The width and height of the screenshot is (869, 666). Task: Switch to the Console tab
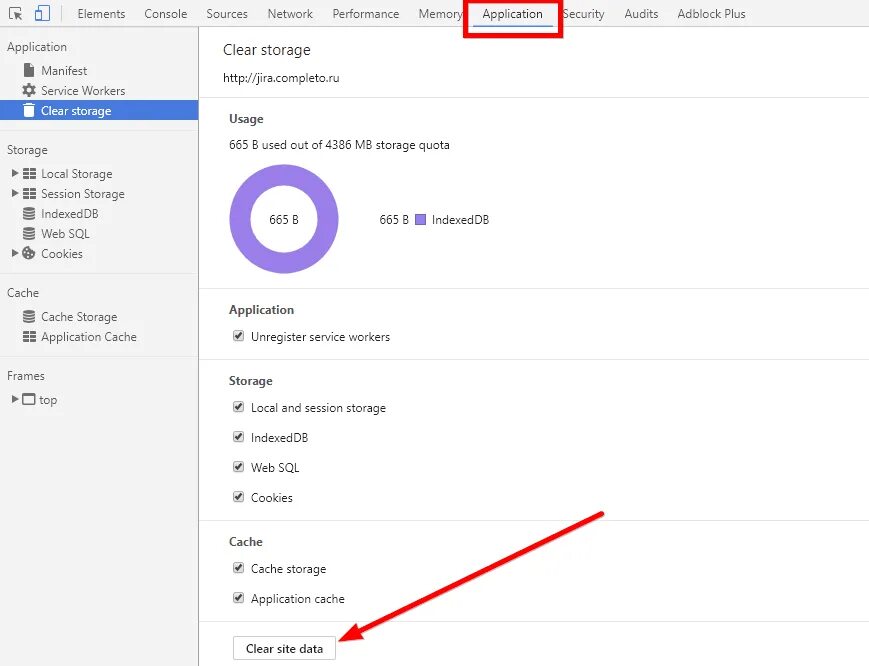point(165,14)
